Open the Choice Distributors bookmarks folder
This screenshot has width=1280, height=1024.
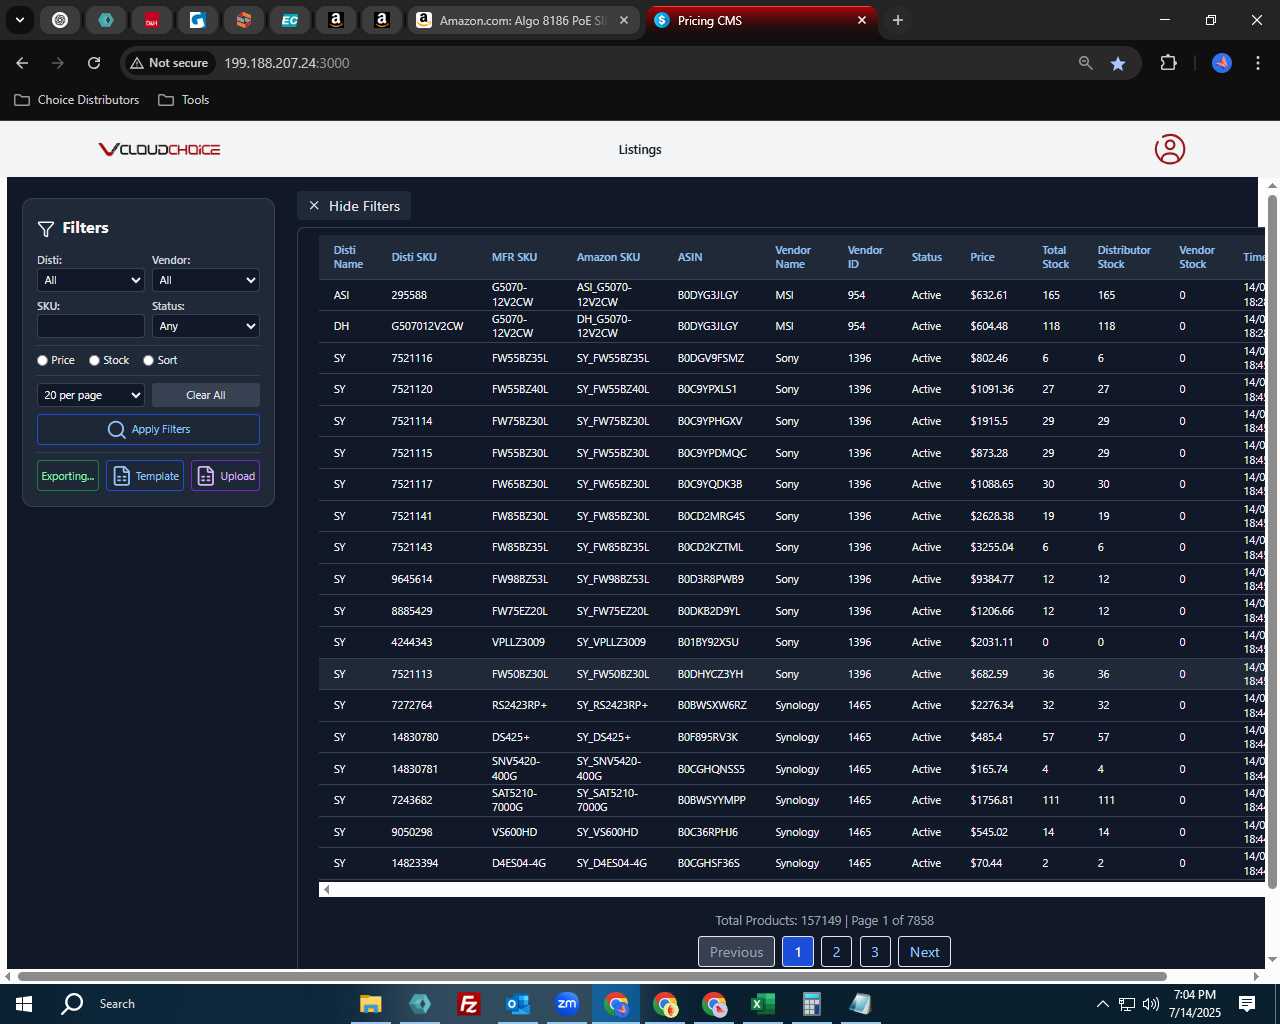pyautogui.click(x=77, y=100)
